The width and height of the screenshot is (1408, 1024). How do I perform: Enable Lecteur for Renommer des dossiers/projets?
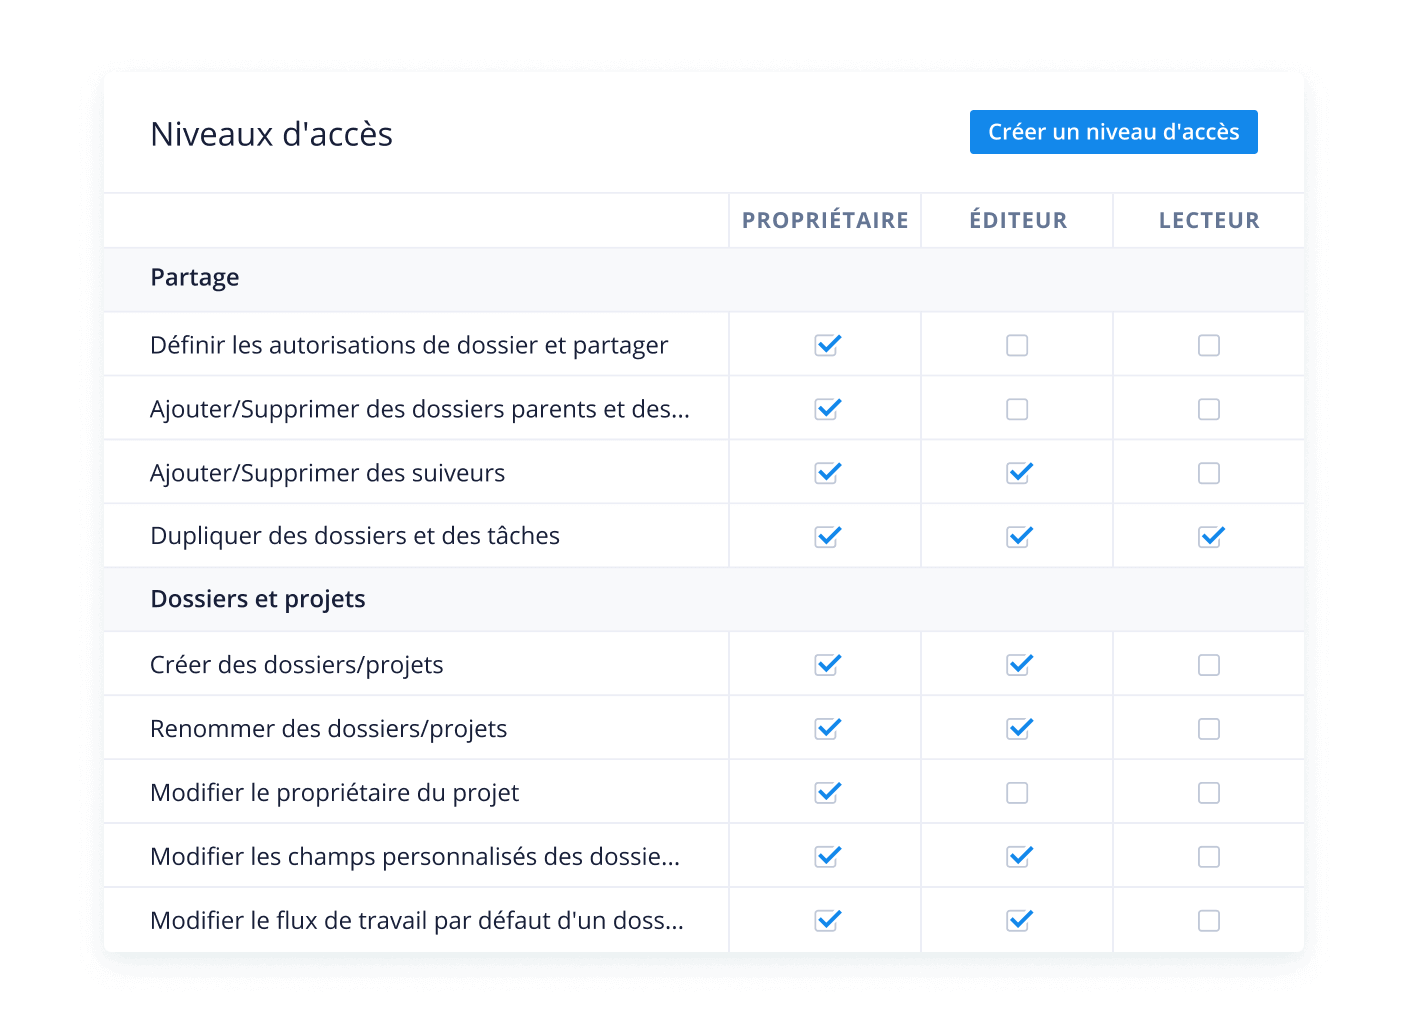(1209, 729)
